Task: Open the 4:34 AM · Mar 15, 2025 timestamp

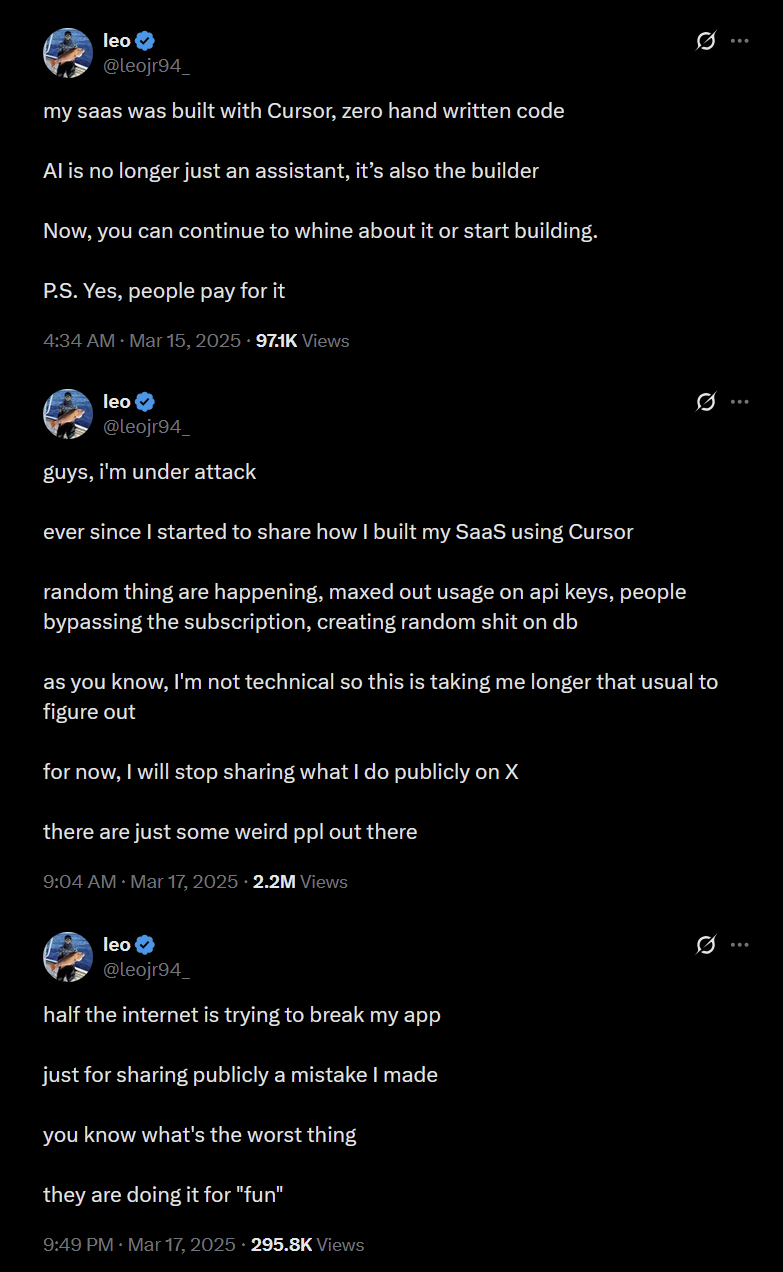Action: (x=142, y=341)
